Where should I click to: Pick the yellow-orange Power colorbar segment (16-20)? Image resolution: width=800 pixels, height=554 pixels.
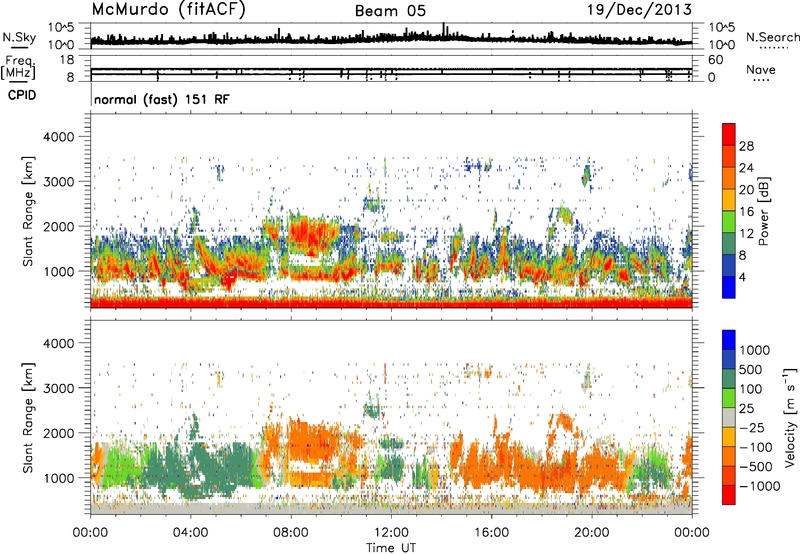[729, 200]
